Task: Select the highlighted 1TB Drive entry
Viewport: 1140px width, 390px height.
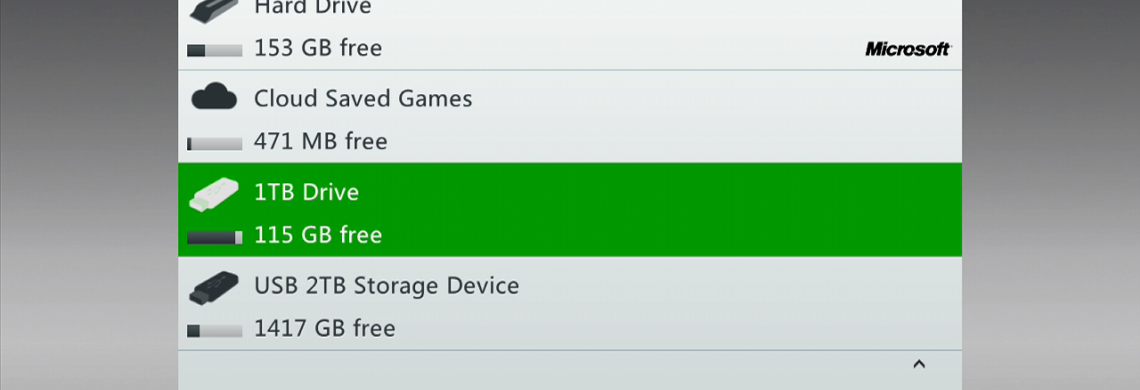Action: pos(570,210)
